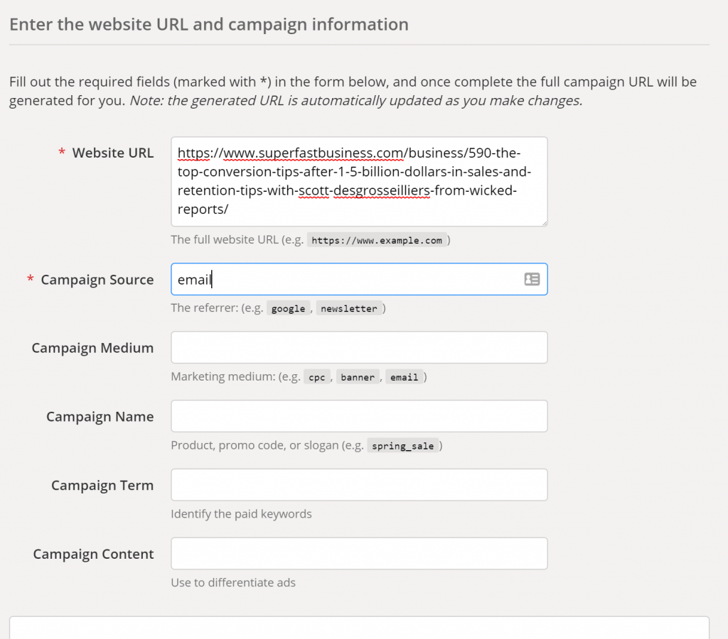This screenshot has width=728, height=639.
Task: Click inside the Website URL text area
Action: tap(359, 182)
